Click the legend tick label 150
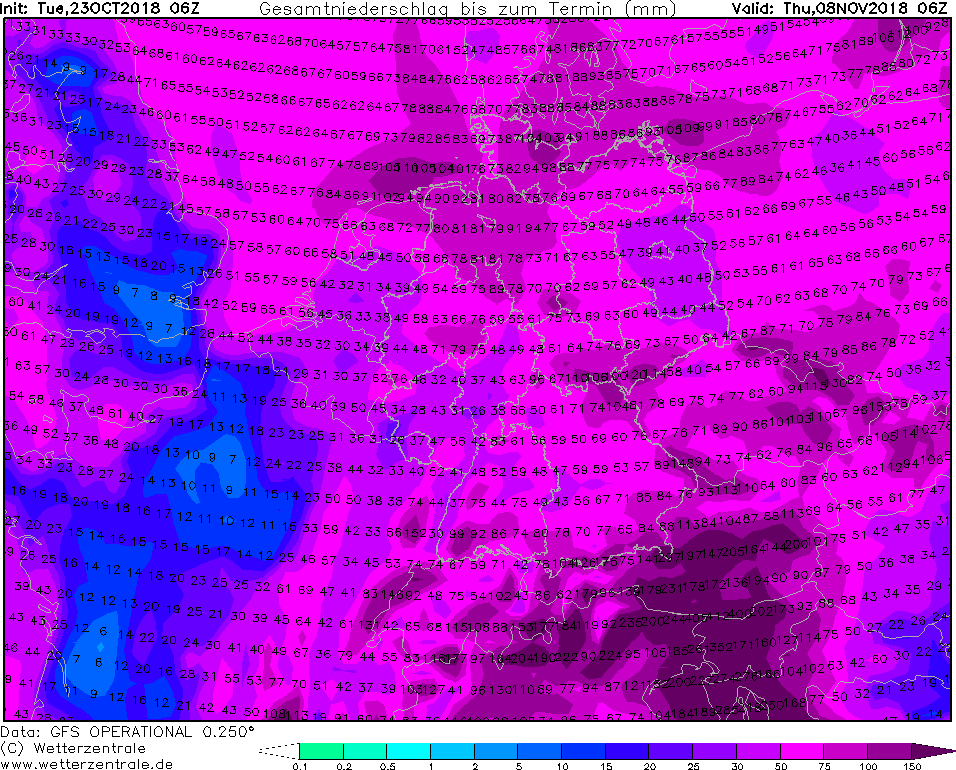This screenshot has width=956, height=770. 912,766
